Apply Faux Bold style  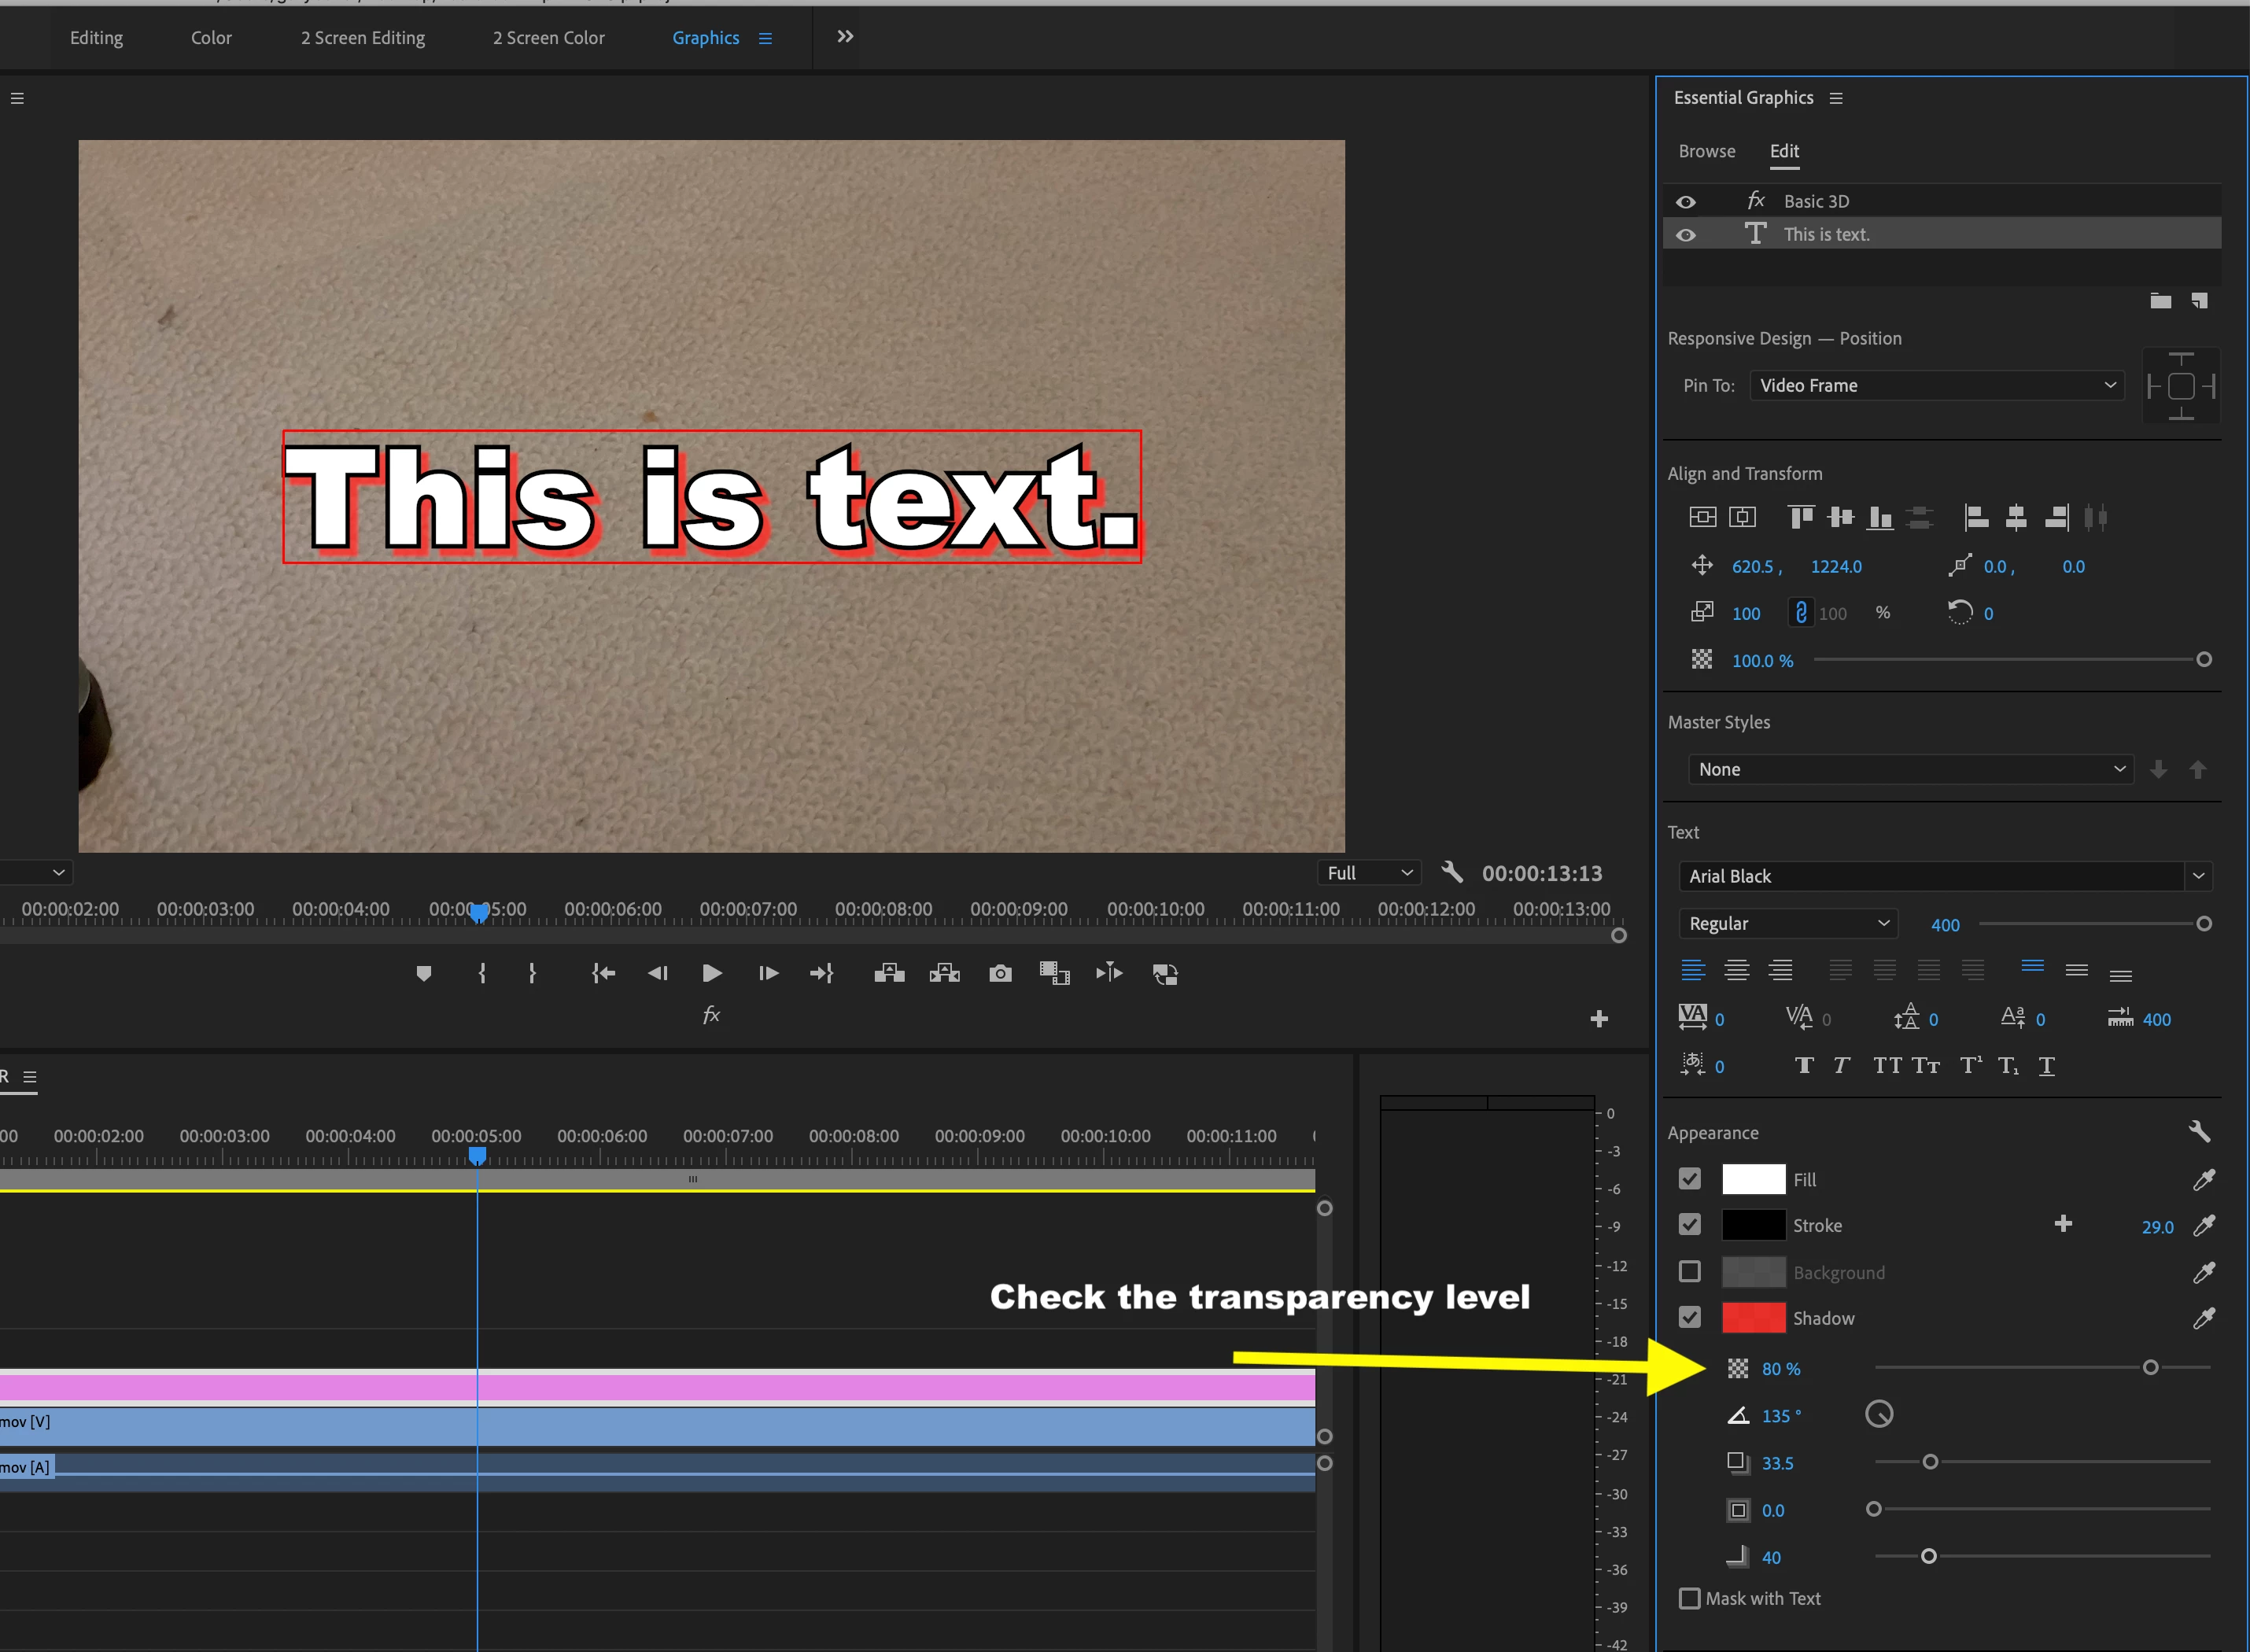click(x=1804, y=1065)
